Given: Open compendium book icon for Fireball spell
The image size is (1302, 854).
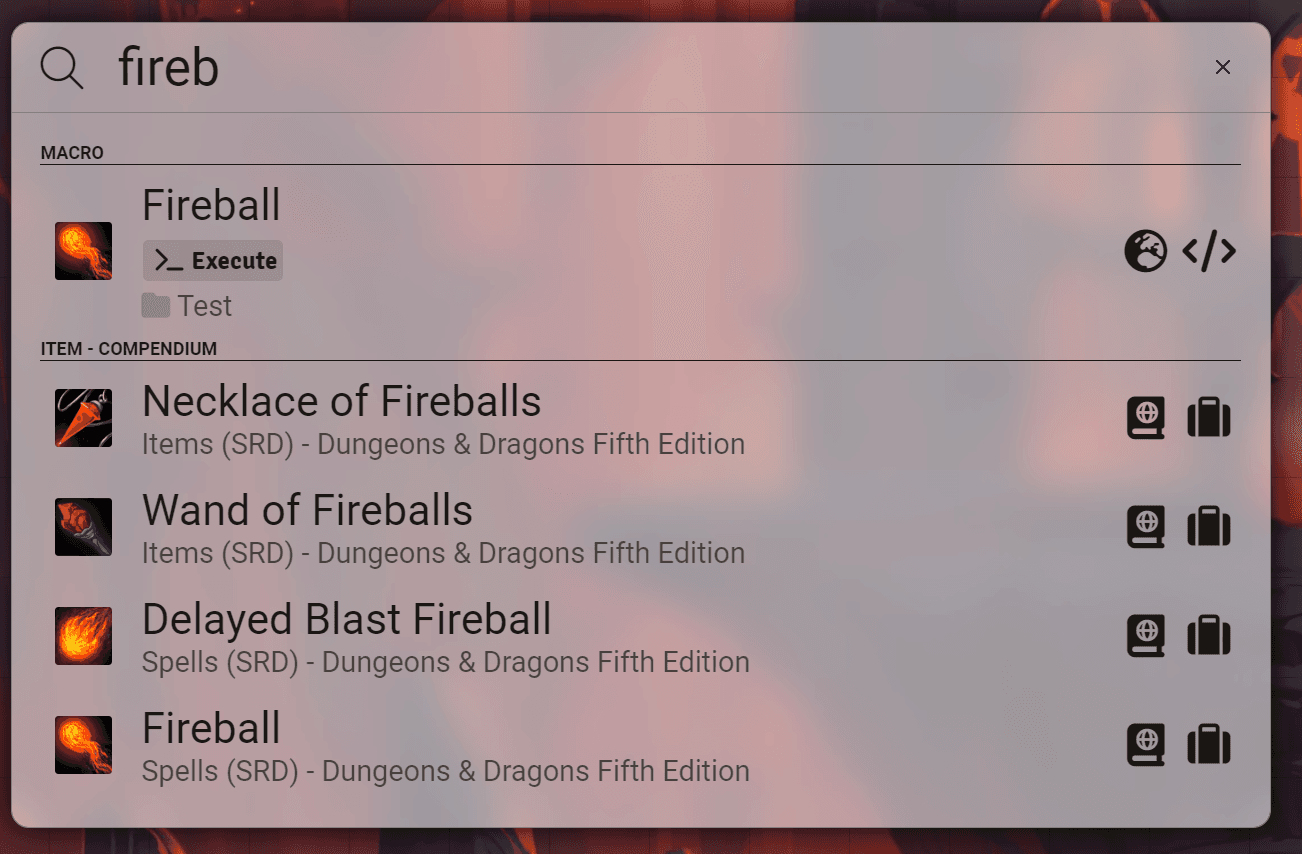Looking at the screenshot, I should click(x=1146, y=745).
